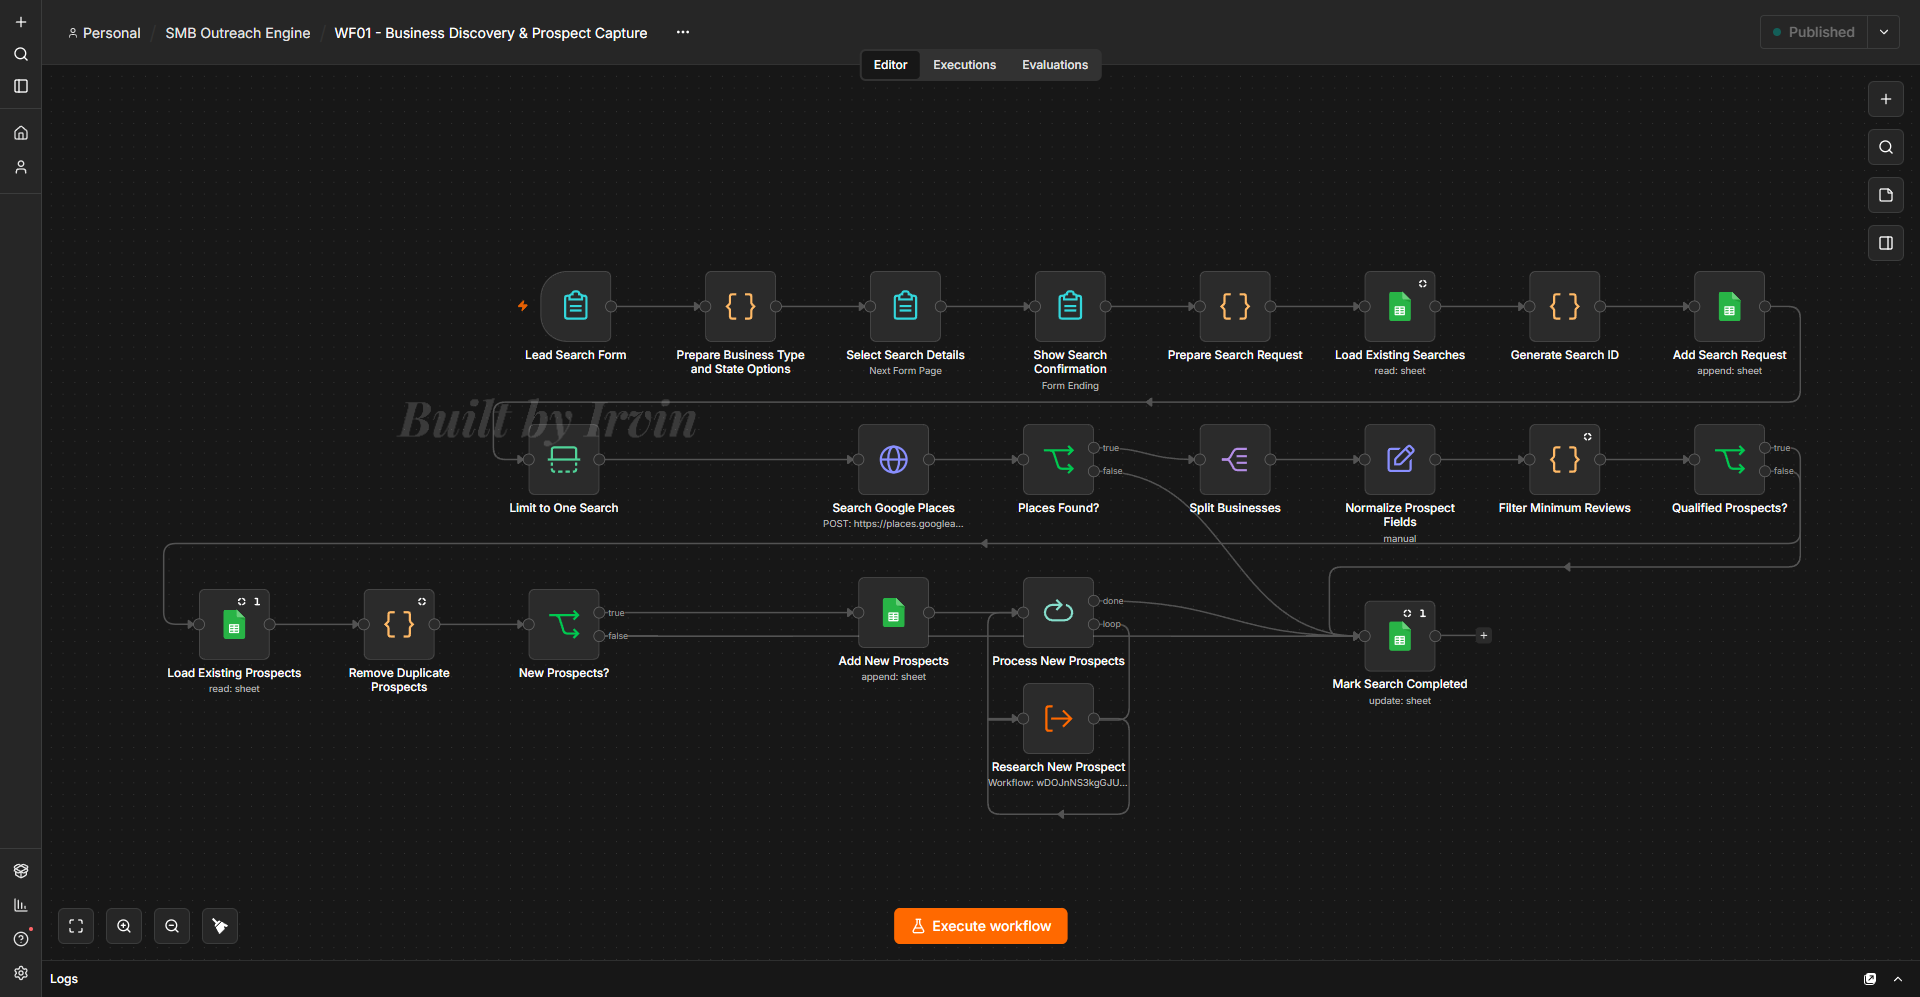This screenshot has height=997, width=1920.
Task: Click the fit-to-view canvas button
Action: point(76,926)
